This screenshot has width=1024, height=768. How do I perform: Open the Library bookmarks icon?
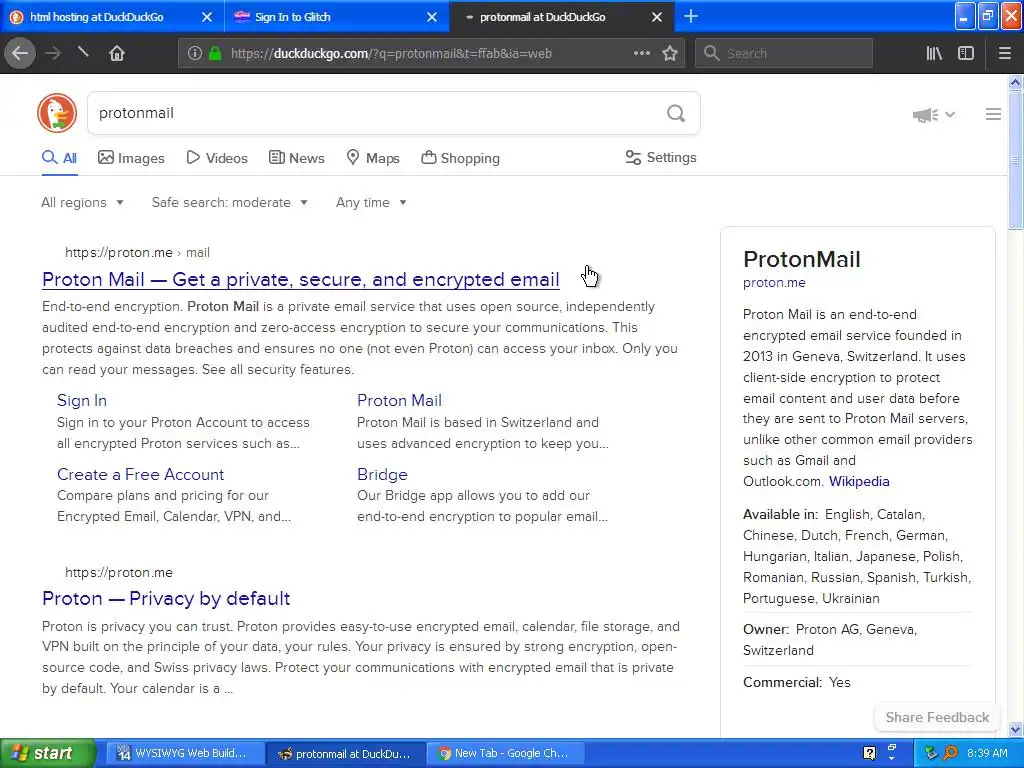pos(934,54)
